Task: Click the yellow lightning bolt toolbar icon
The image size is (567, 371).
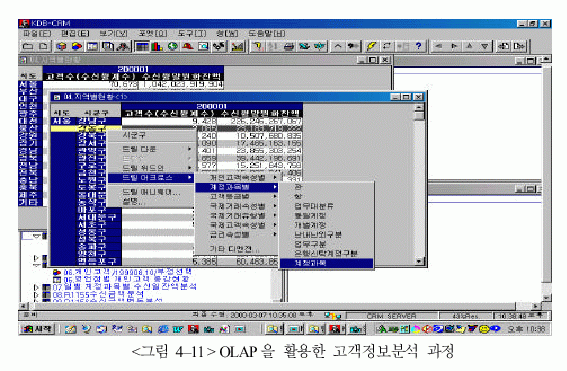Action: pyautogui.click(x=371, y=46)
